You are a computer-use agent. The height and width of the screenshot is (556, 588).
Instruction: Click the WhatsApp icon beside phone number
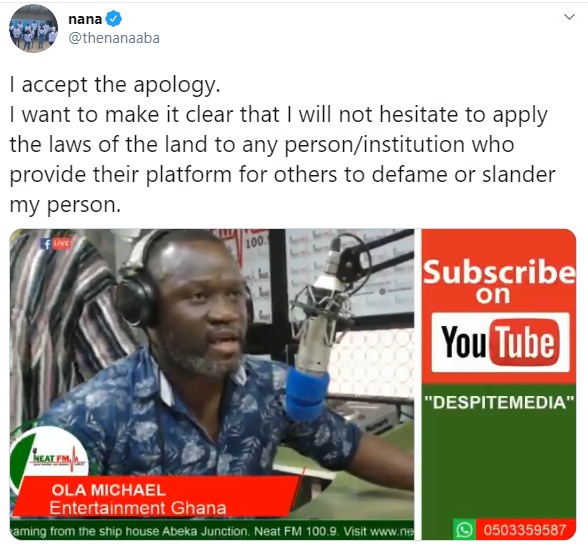[x=464, y=530]
